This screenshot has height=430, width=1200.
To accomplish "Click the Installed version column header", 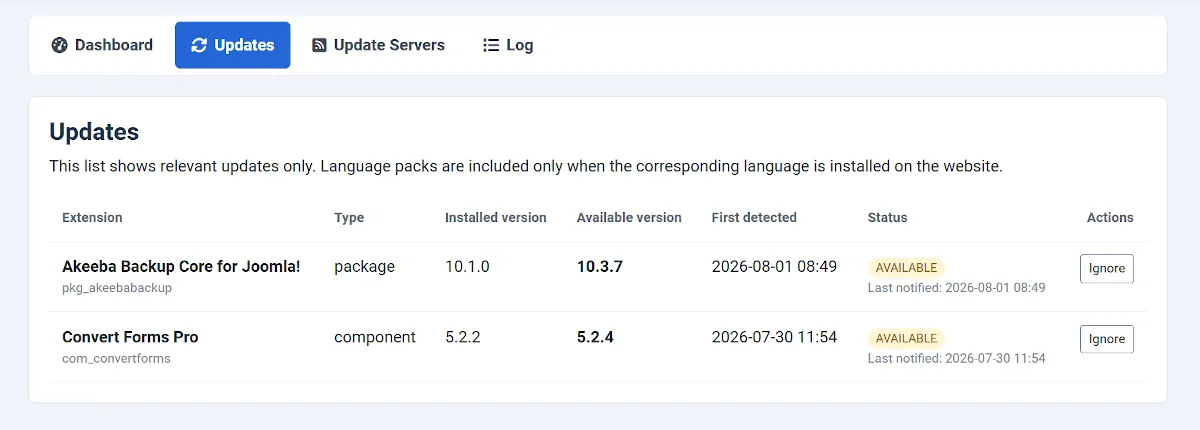I will pyautogui.click(x=496, y=217).
